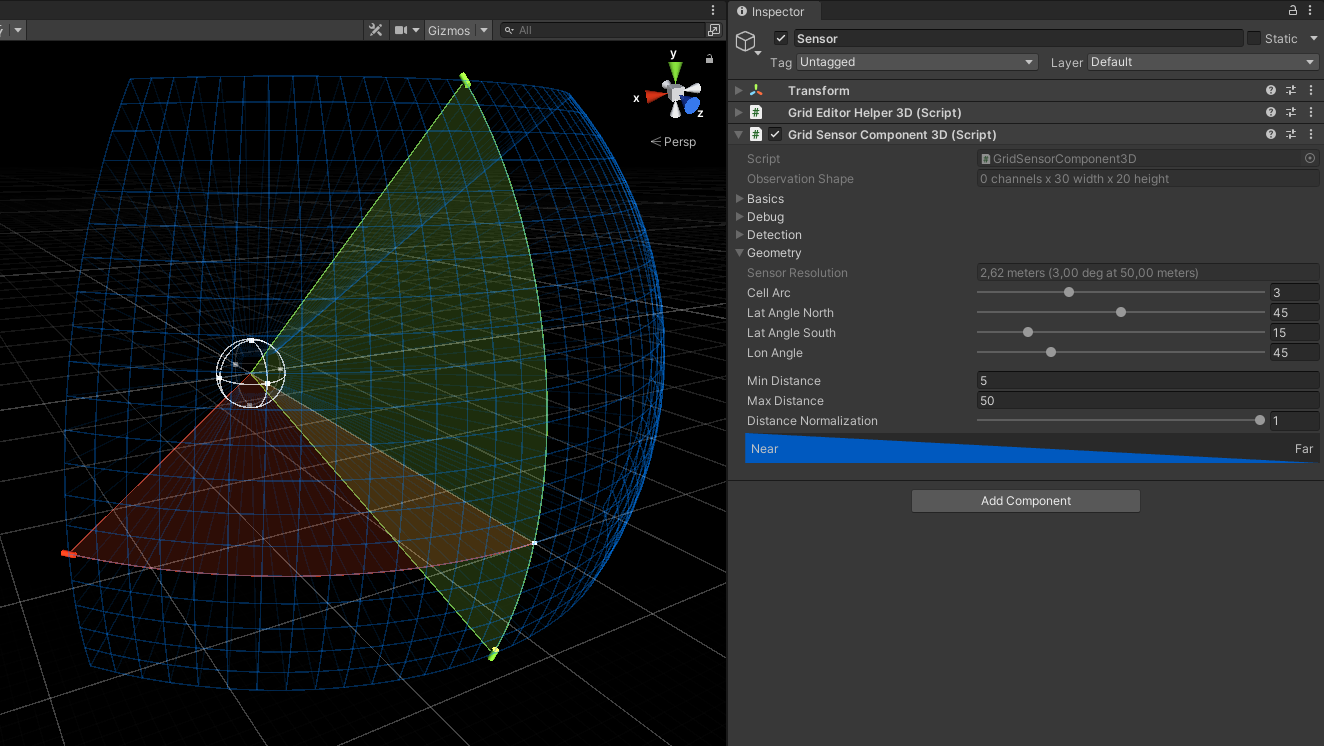Click the Add Component button
Image resolution: width=1324 pixels, height=746 pixels.
coord(1025,501)
